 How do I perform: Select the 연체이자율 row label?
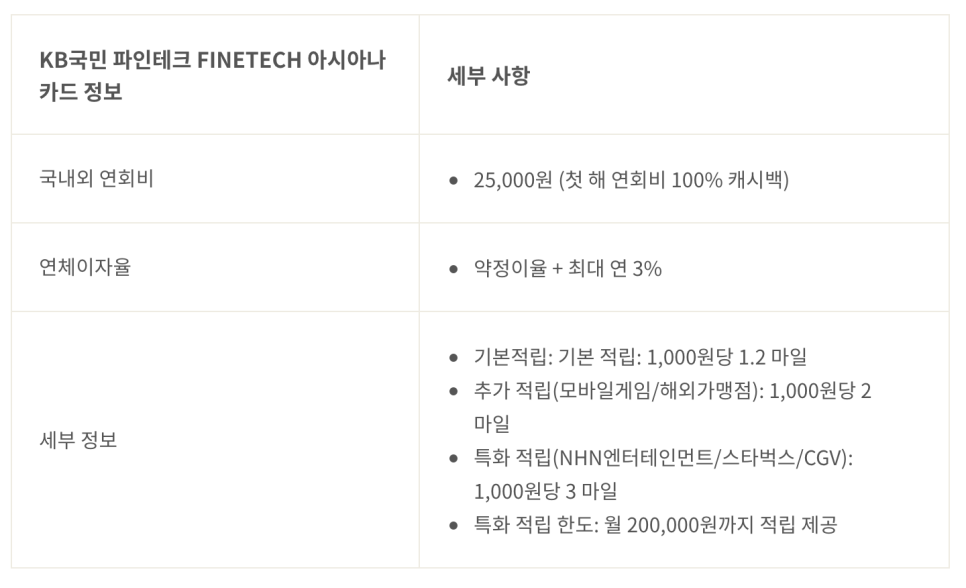pos(85,267)
